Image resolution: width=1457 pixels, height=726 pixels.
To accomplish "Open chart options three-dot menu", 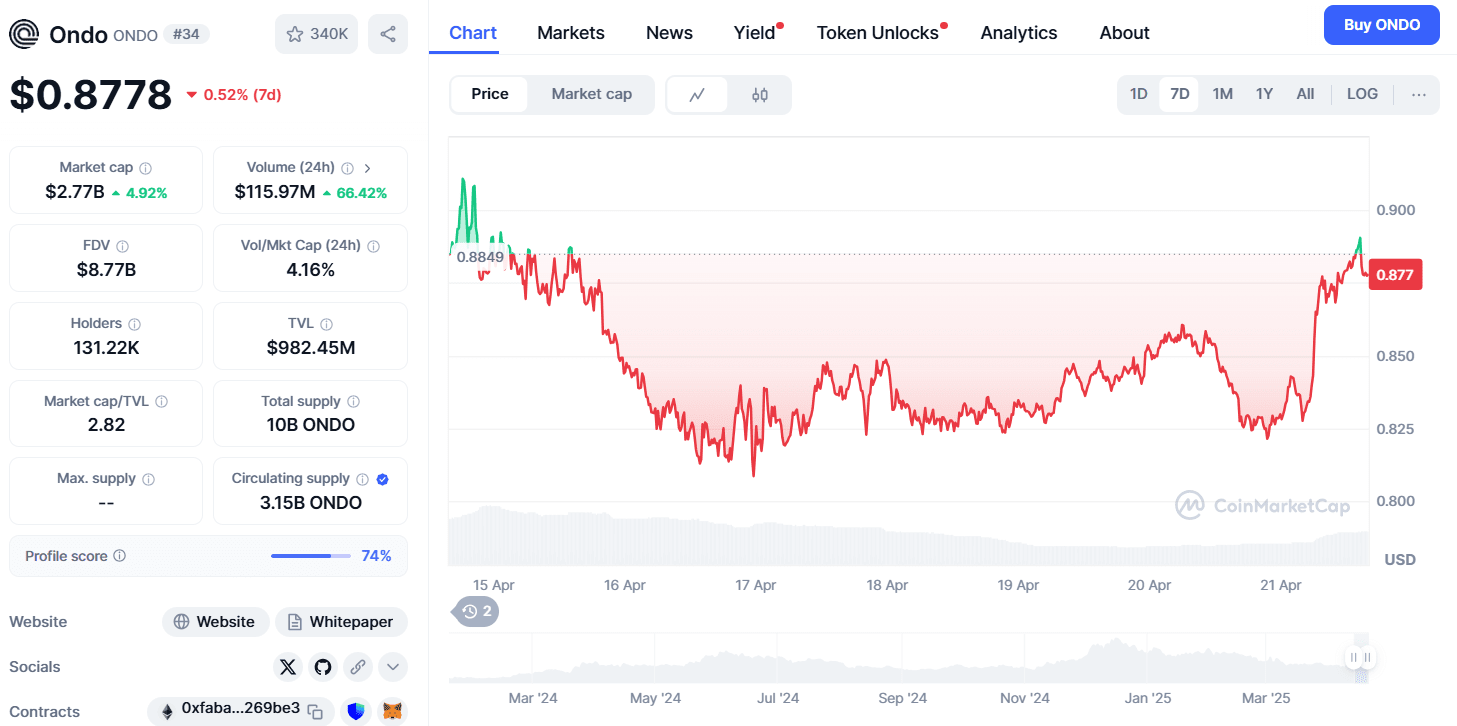I will [1418, 94].
